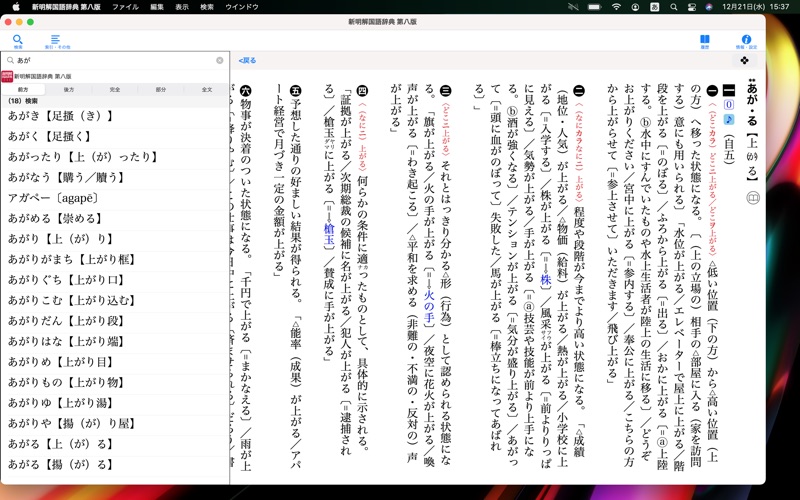Image resolution: width=800 pixels, height=500 pixels.
Task: Select the result あがり【上（が）り】
Action: pyautogui.click(x=115, y=239)
